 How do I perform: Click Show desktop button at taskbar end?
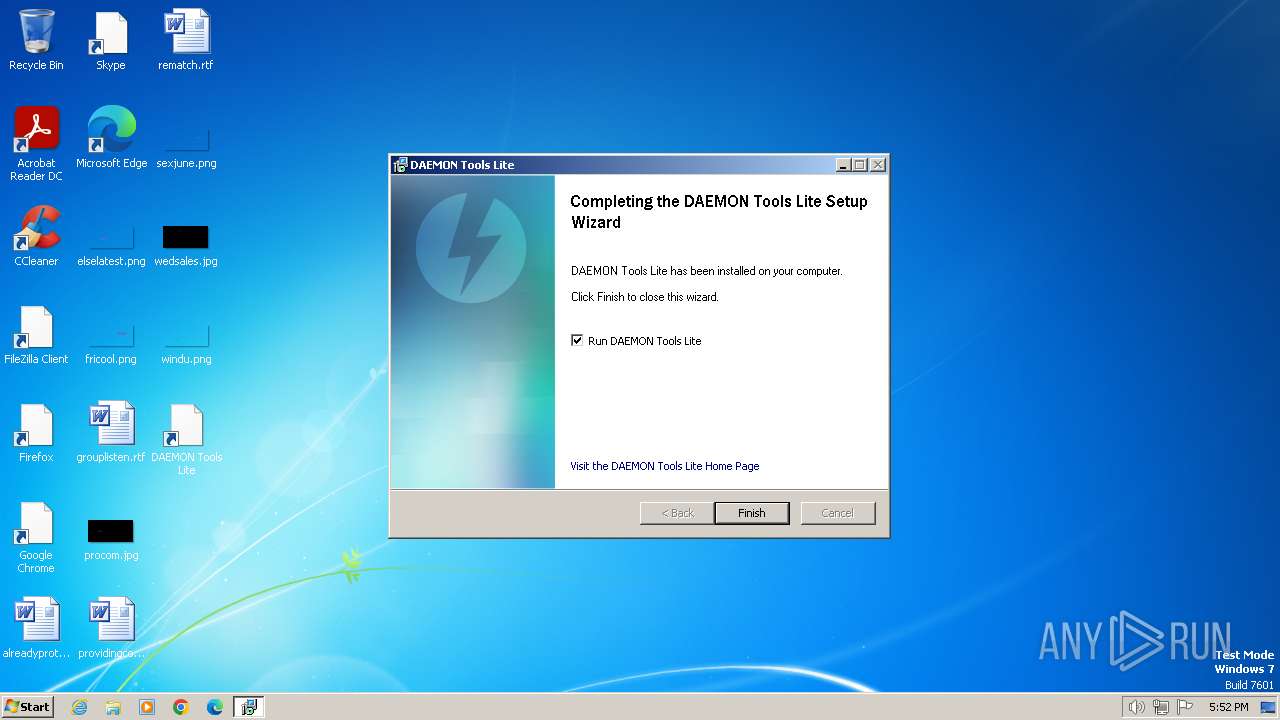pyautogui.click(x=1268, y=707)
